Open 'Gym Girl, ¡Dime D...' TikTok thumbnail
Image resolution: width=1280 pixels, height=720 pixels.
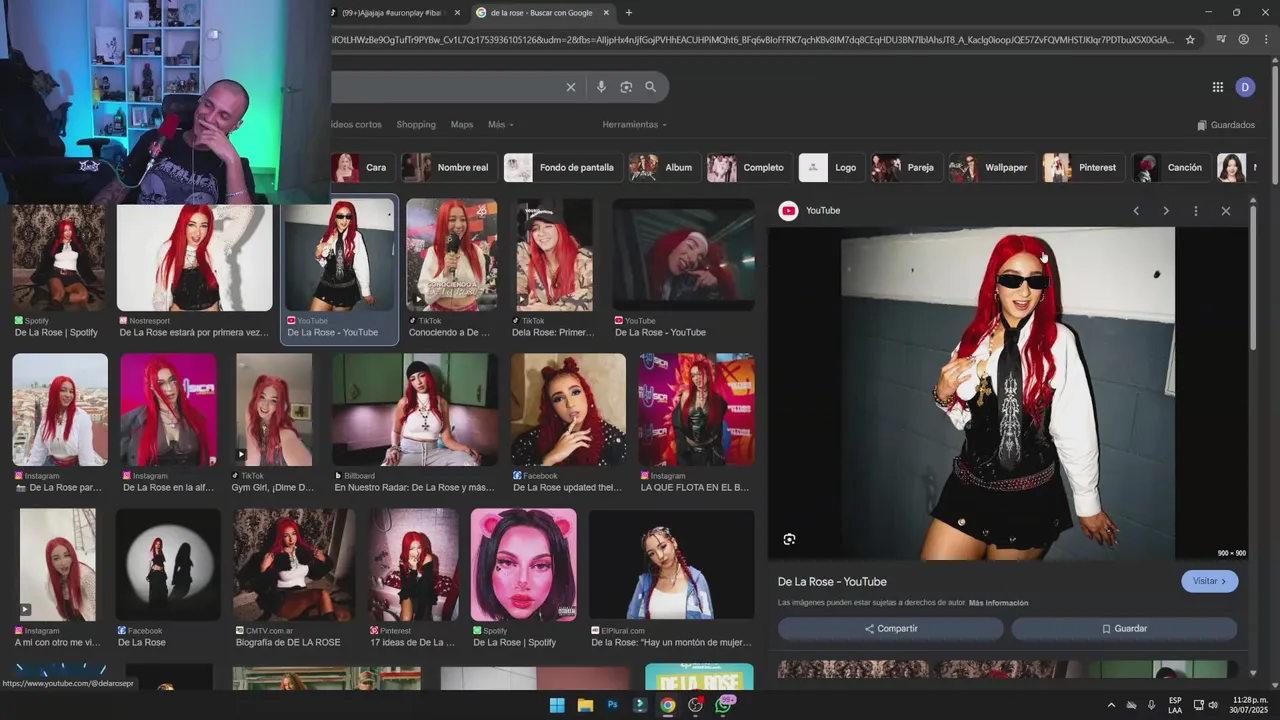tap(274, 409)
